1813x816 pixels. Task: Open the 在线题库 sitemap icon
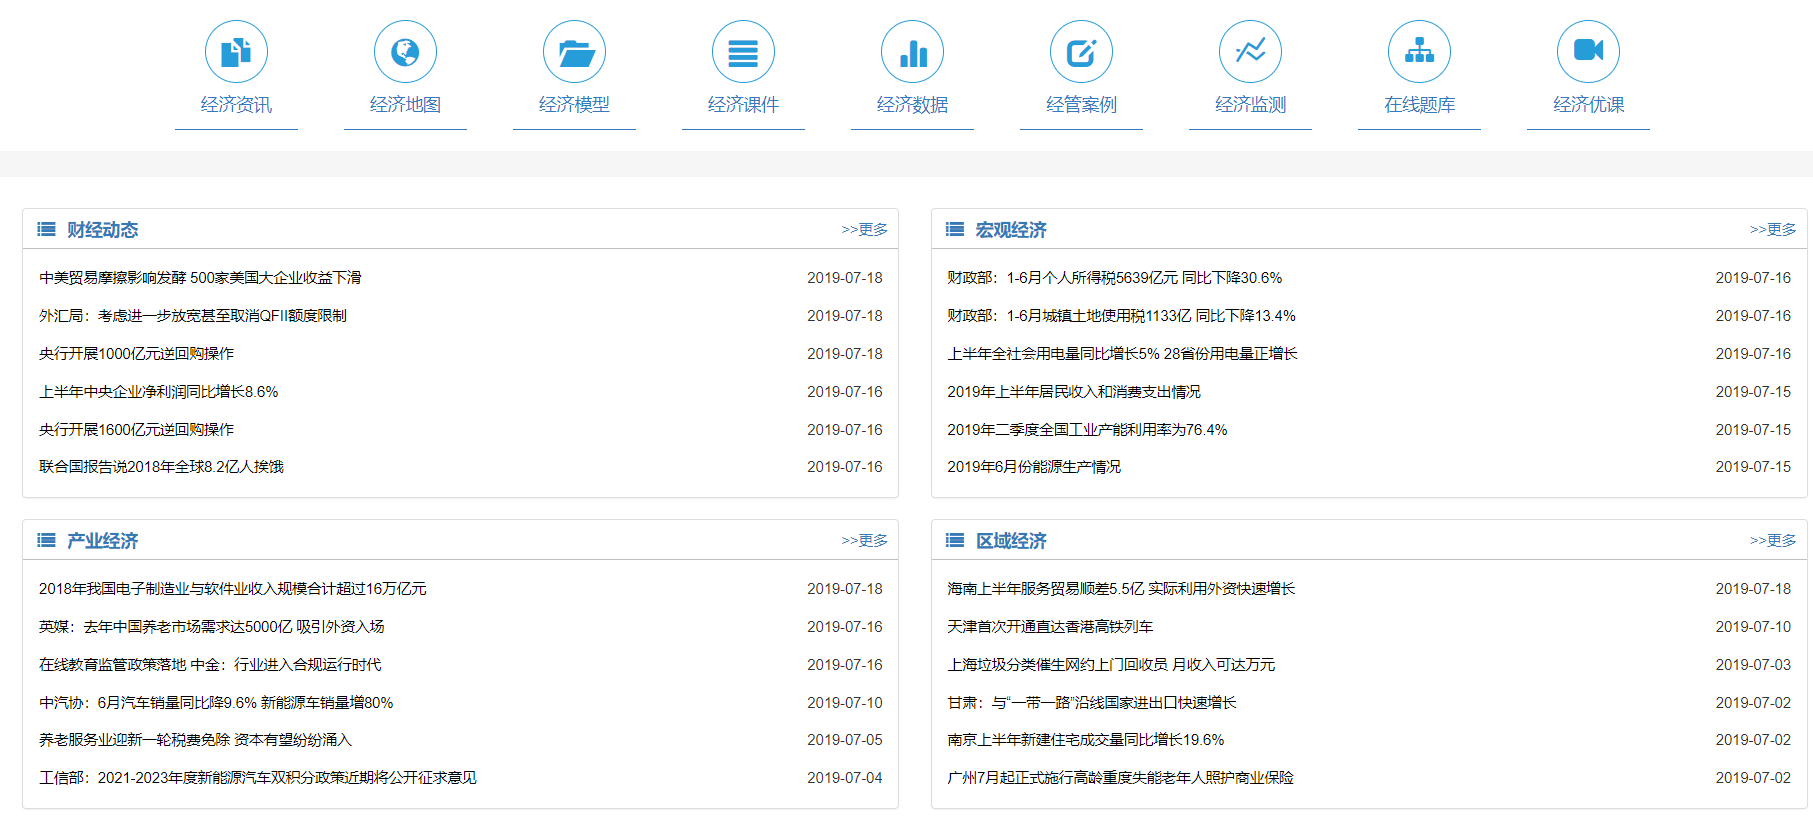1419,52
